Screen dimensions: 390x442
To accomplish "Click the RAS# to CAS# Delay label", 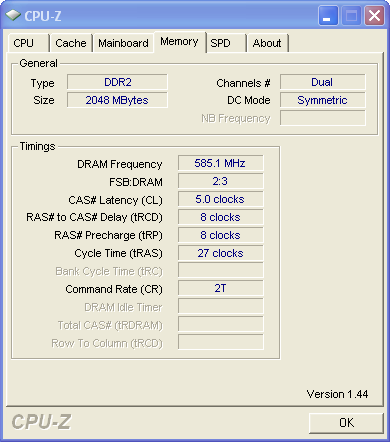I will click(94, 217).
